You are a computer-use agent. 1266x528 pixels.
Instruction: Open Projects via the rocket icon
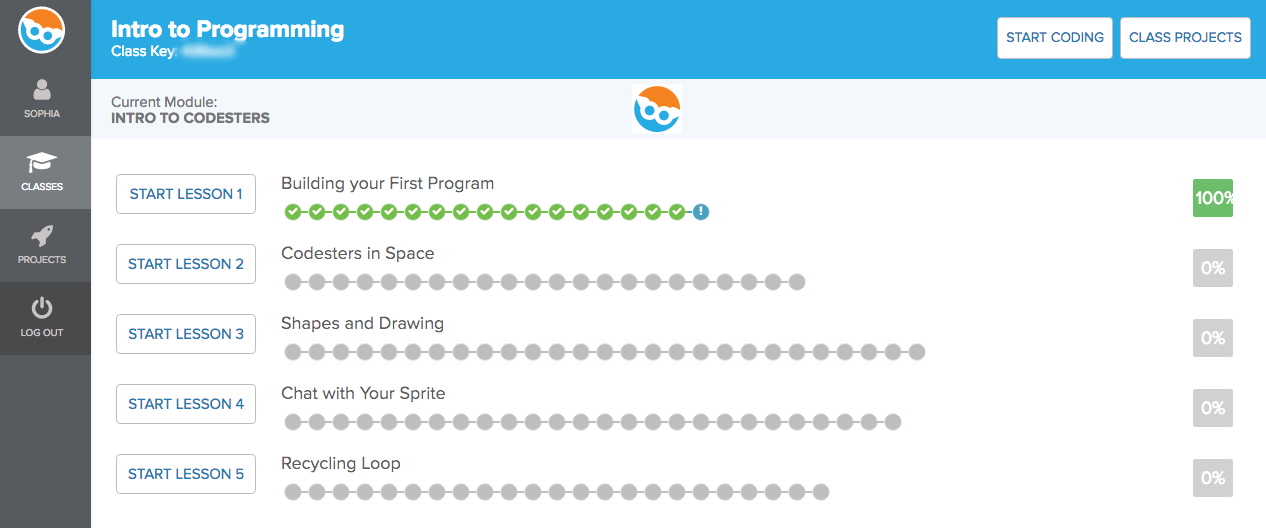click(x=42, y=236)
